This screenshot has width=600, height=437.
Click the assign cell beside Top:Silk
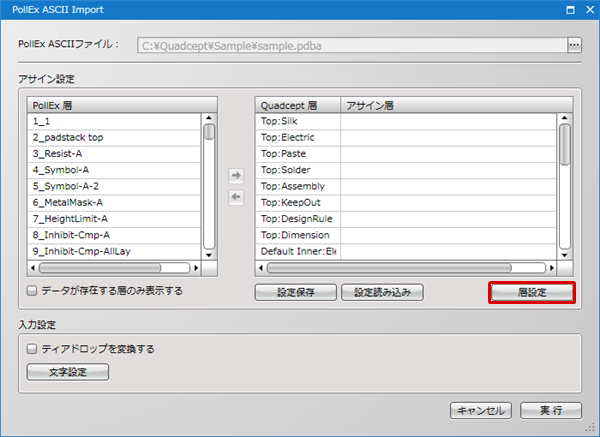pyautogui.click(x=448, y=121)
